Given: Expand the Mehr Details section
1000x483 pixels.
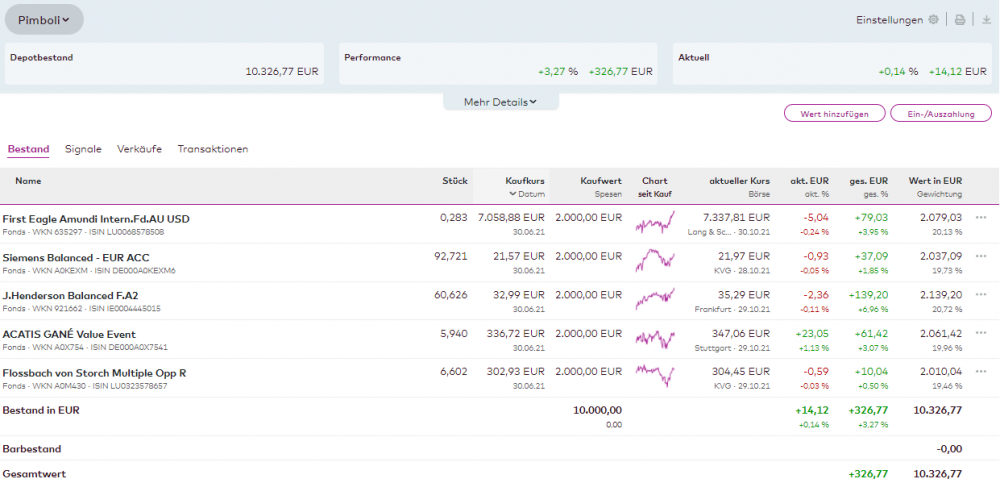Looking at the screenshot, I should [500, 102].
